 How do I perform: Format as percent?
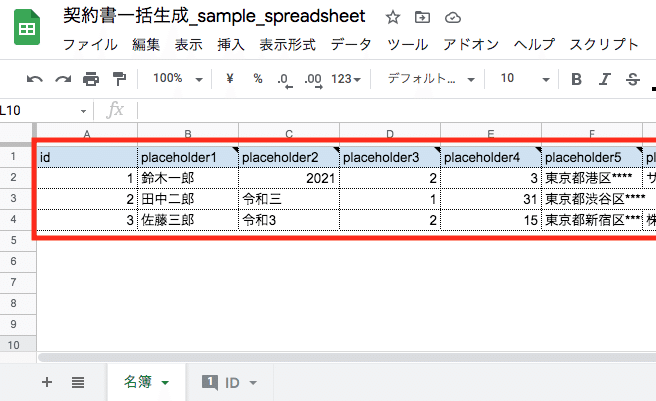click(x=258, y=78)
